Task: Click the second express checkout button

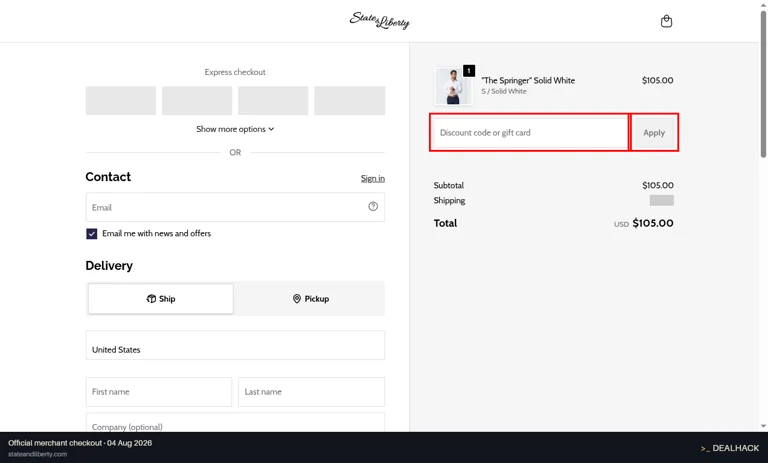Action: 197,100
